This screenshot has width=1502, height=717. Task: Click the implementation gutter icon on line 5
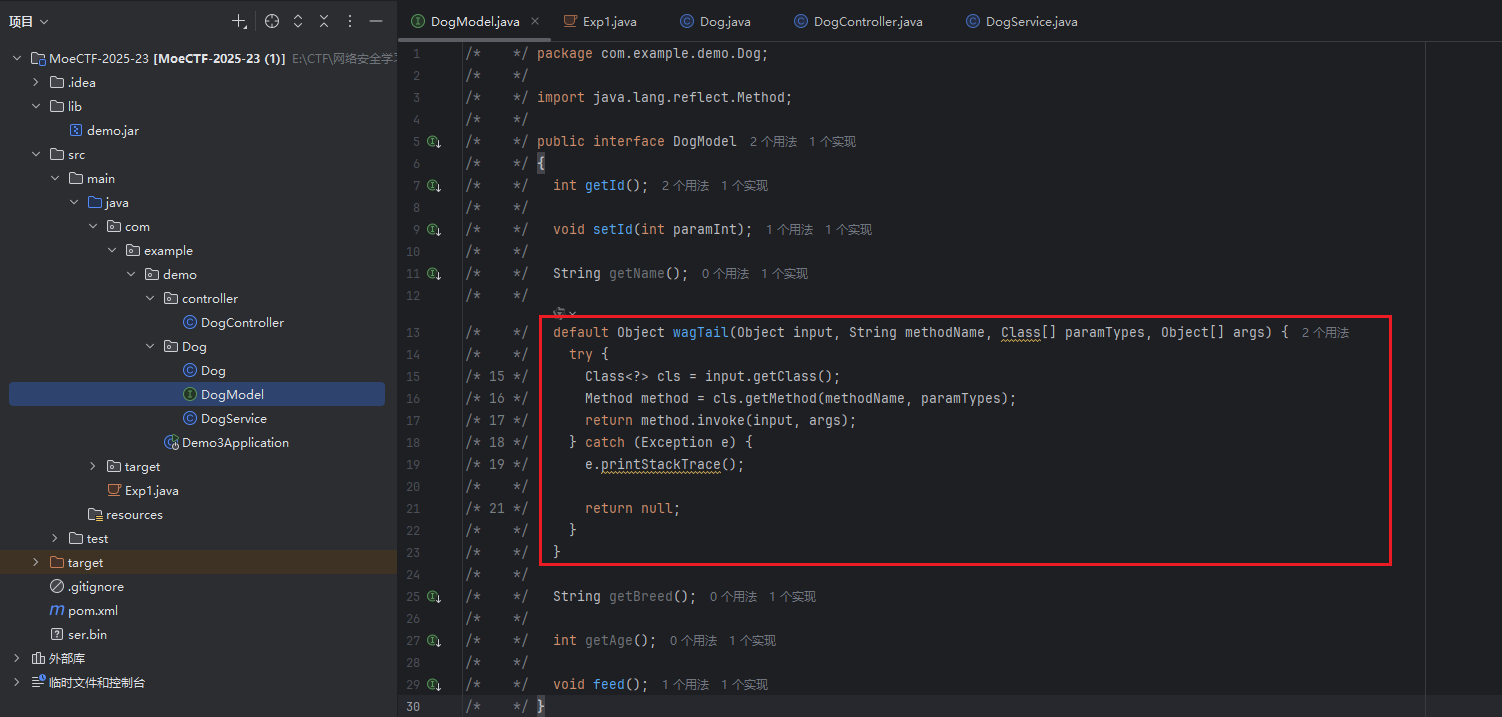[434, 142]
